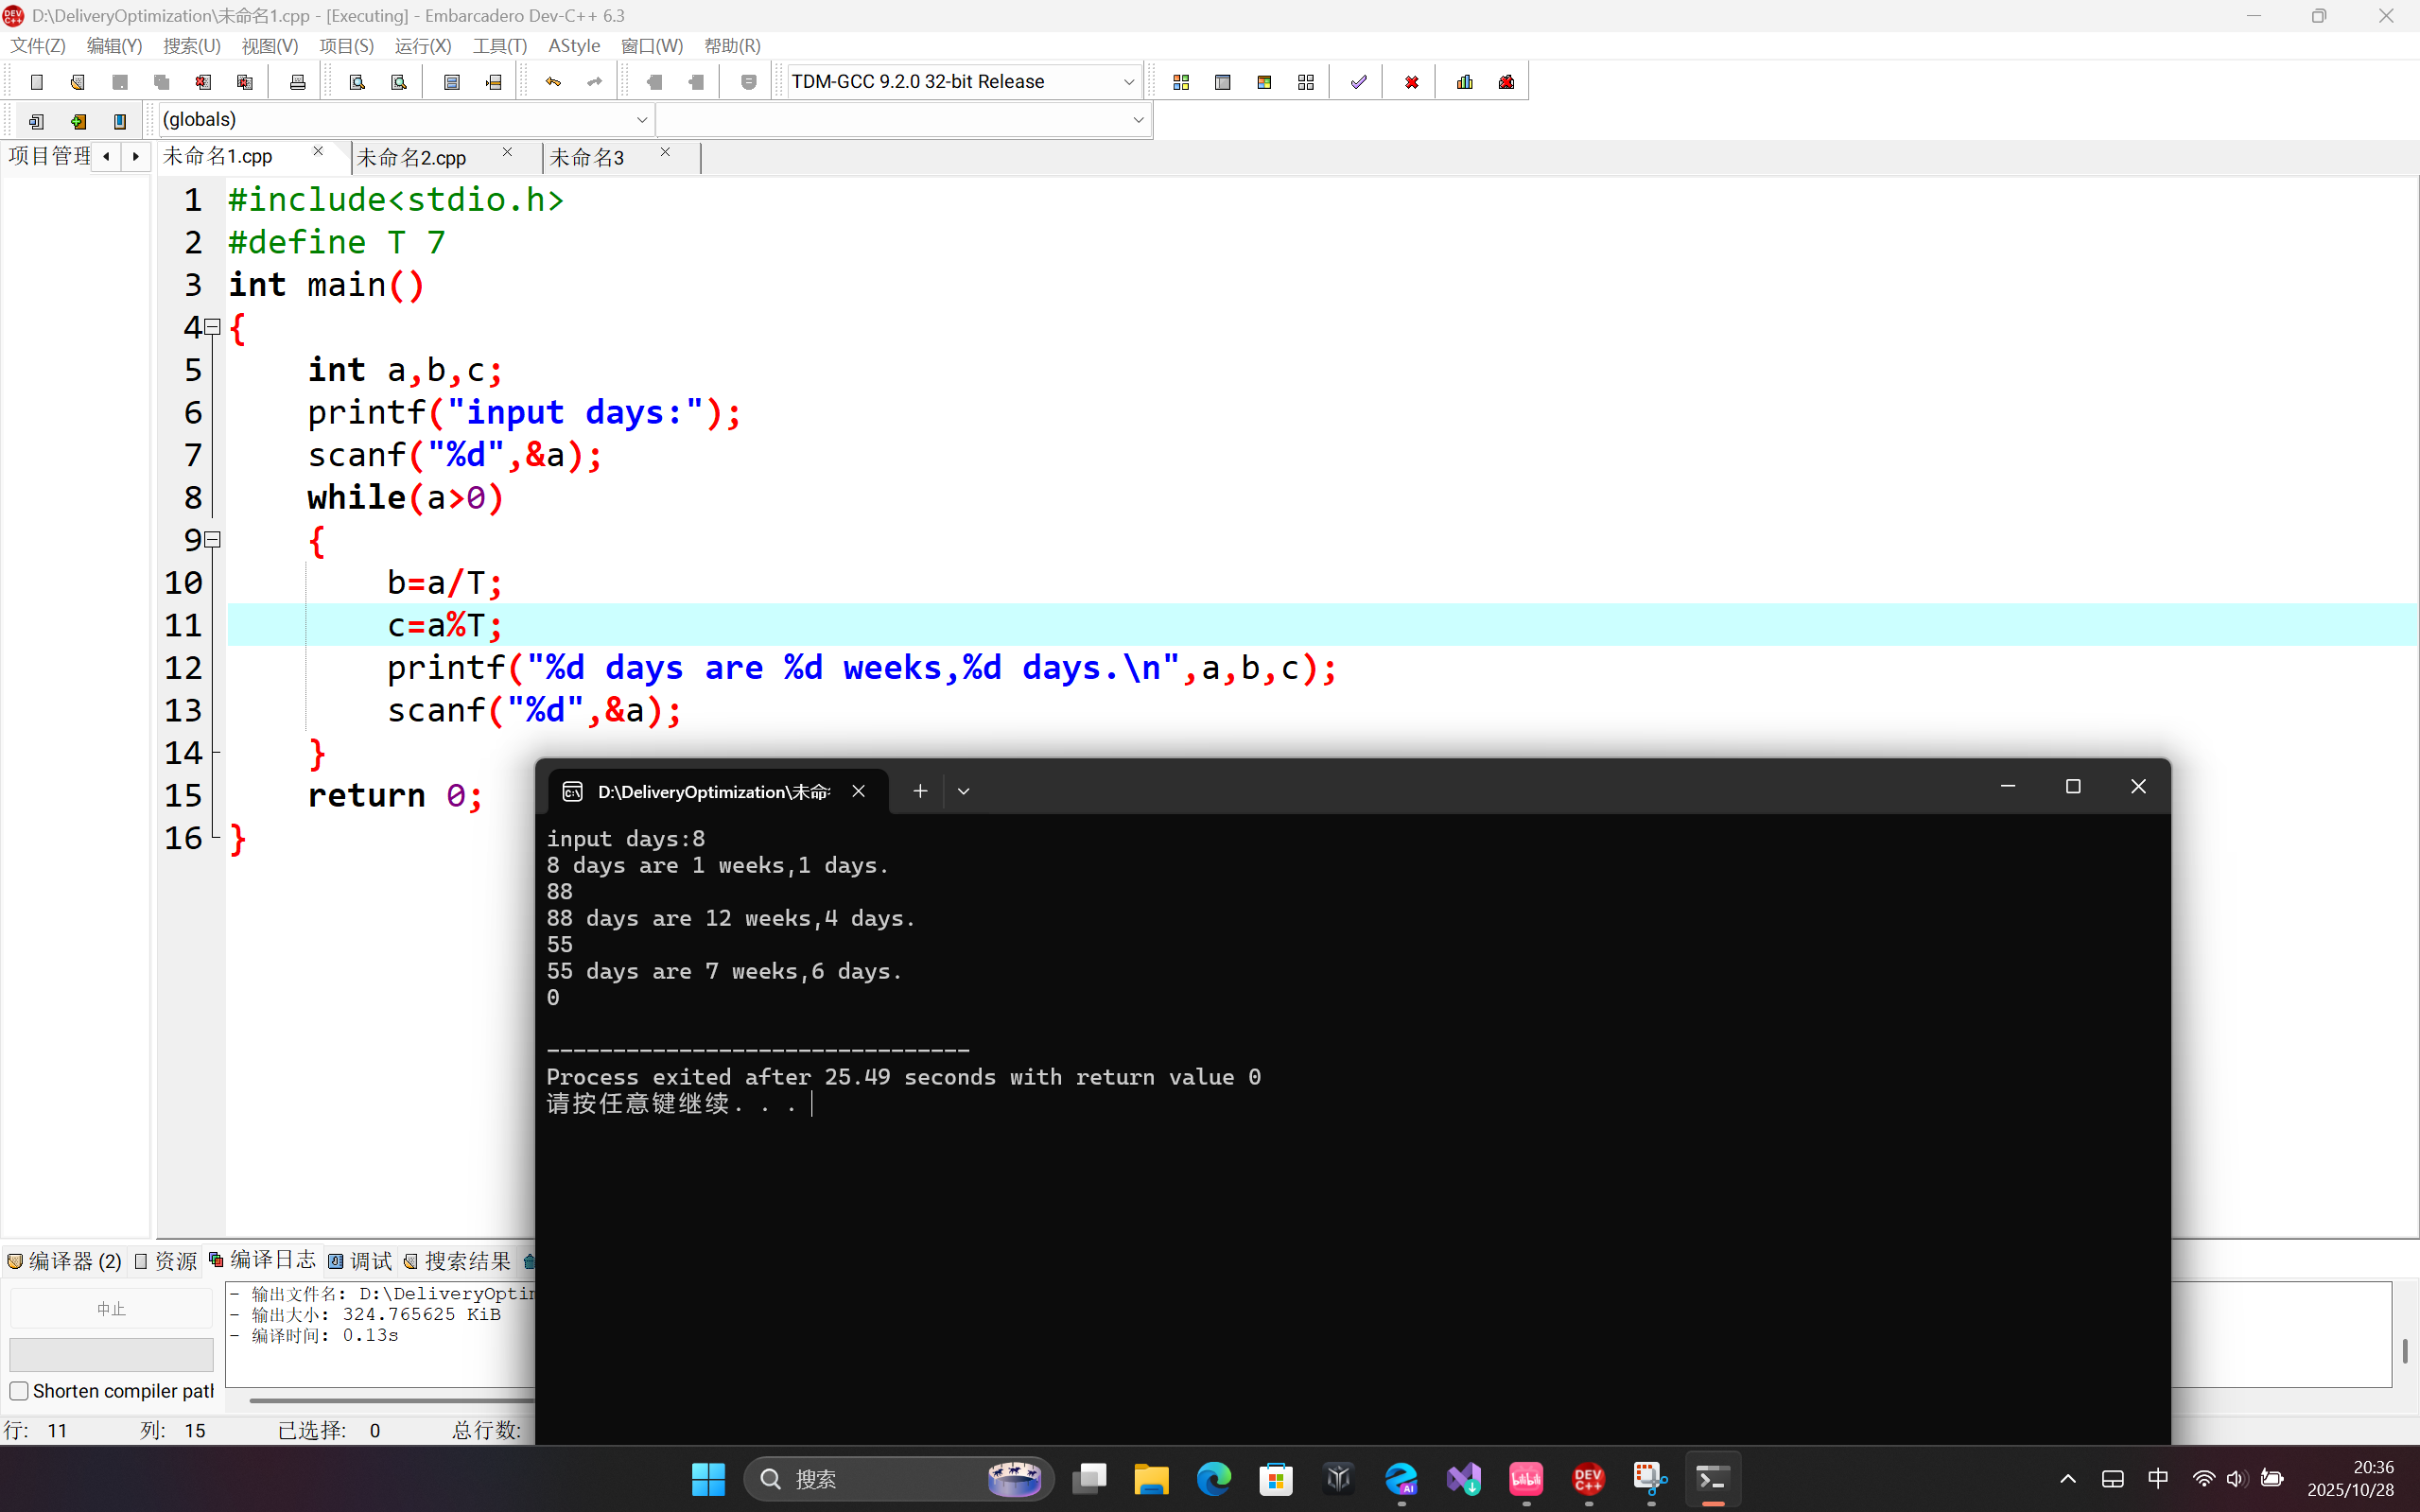Click the Print toolbar icon
Viewport: 2420px width, 1512px height.
tap(297, 82)
